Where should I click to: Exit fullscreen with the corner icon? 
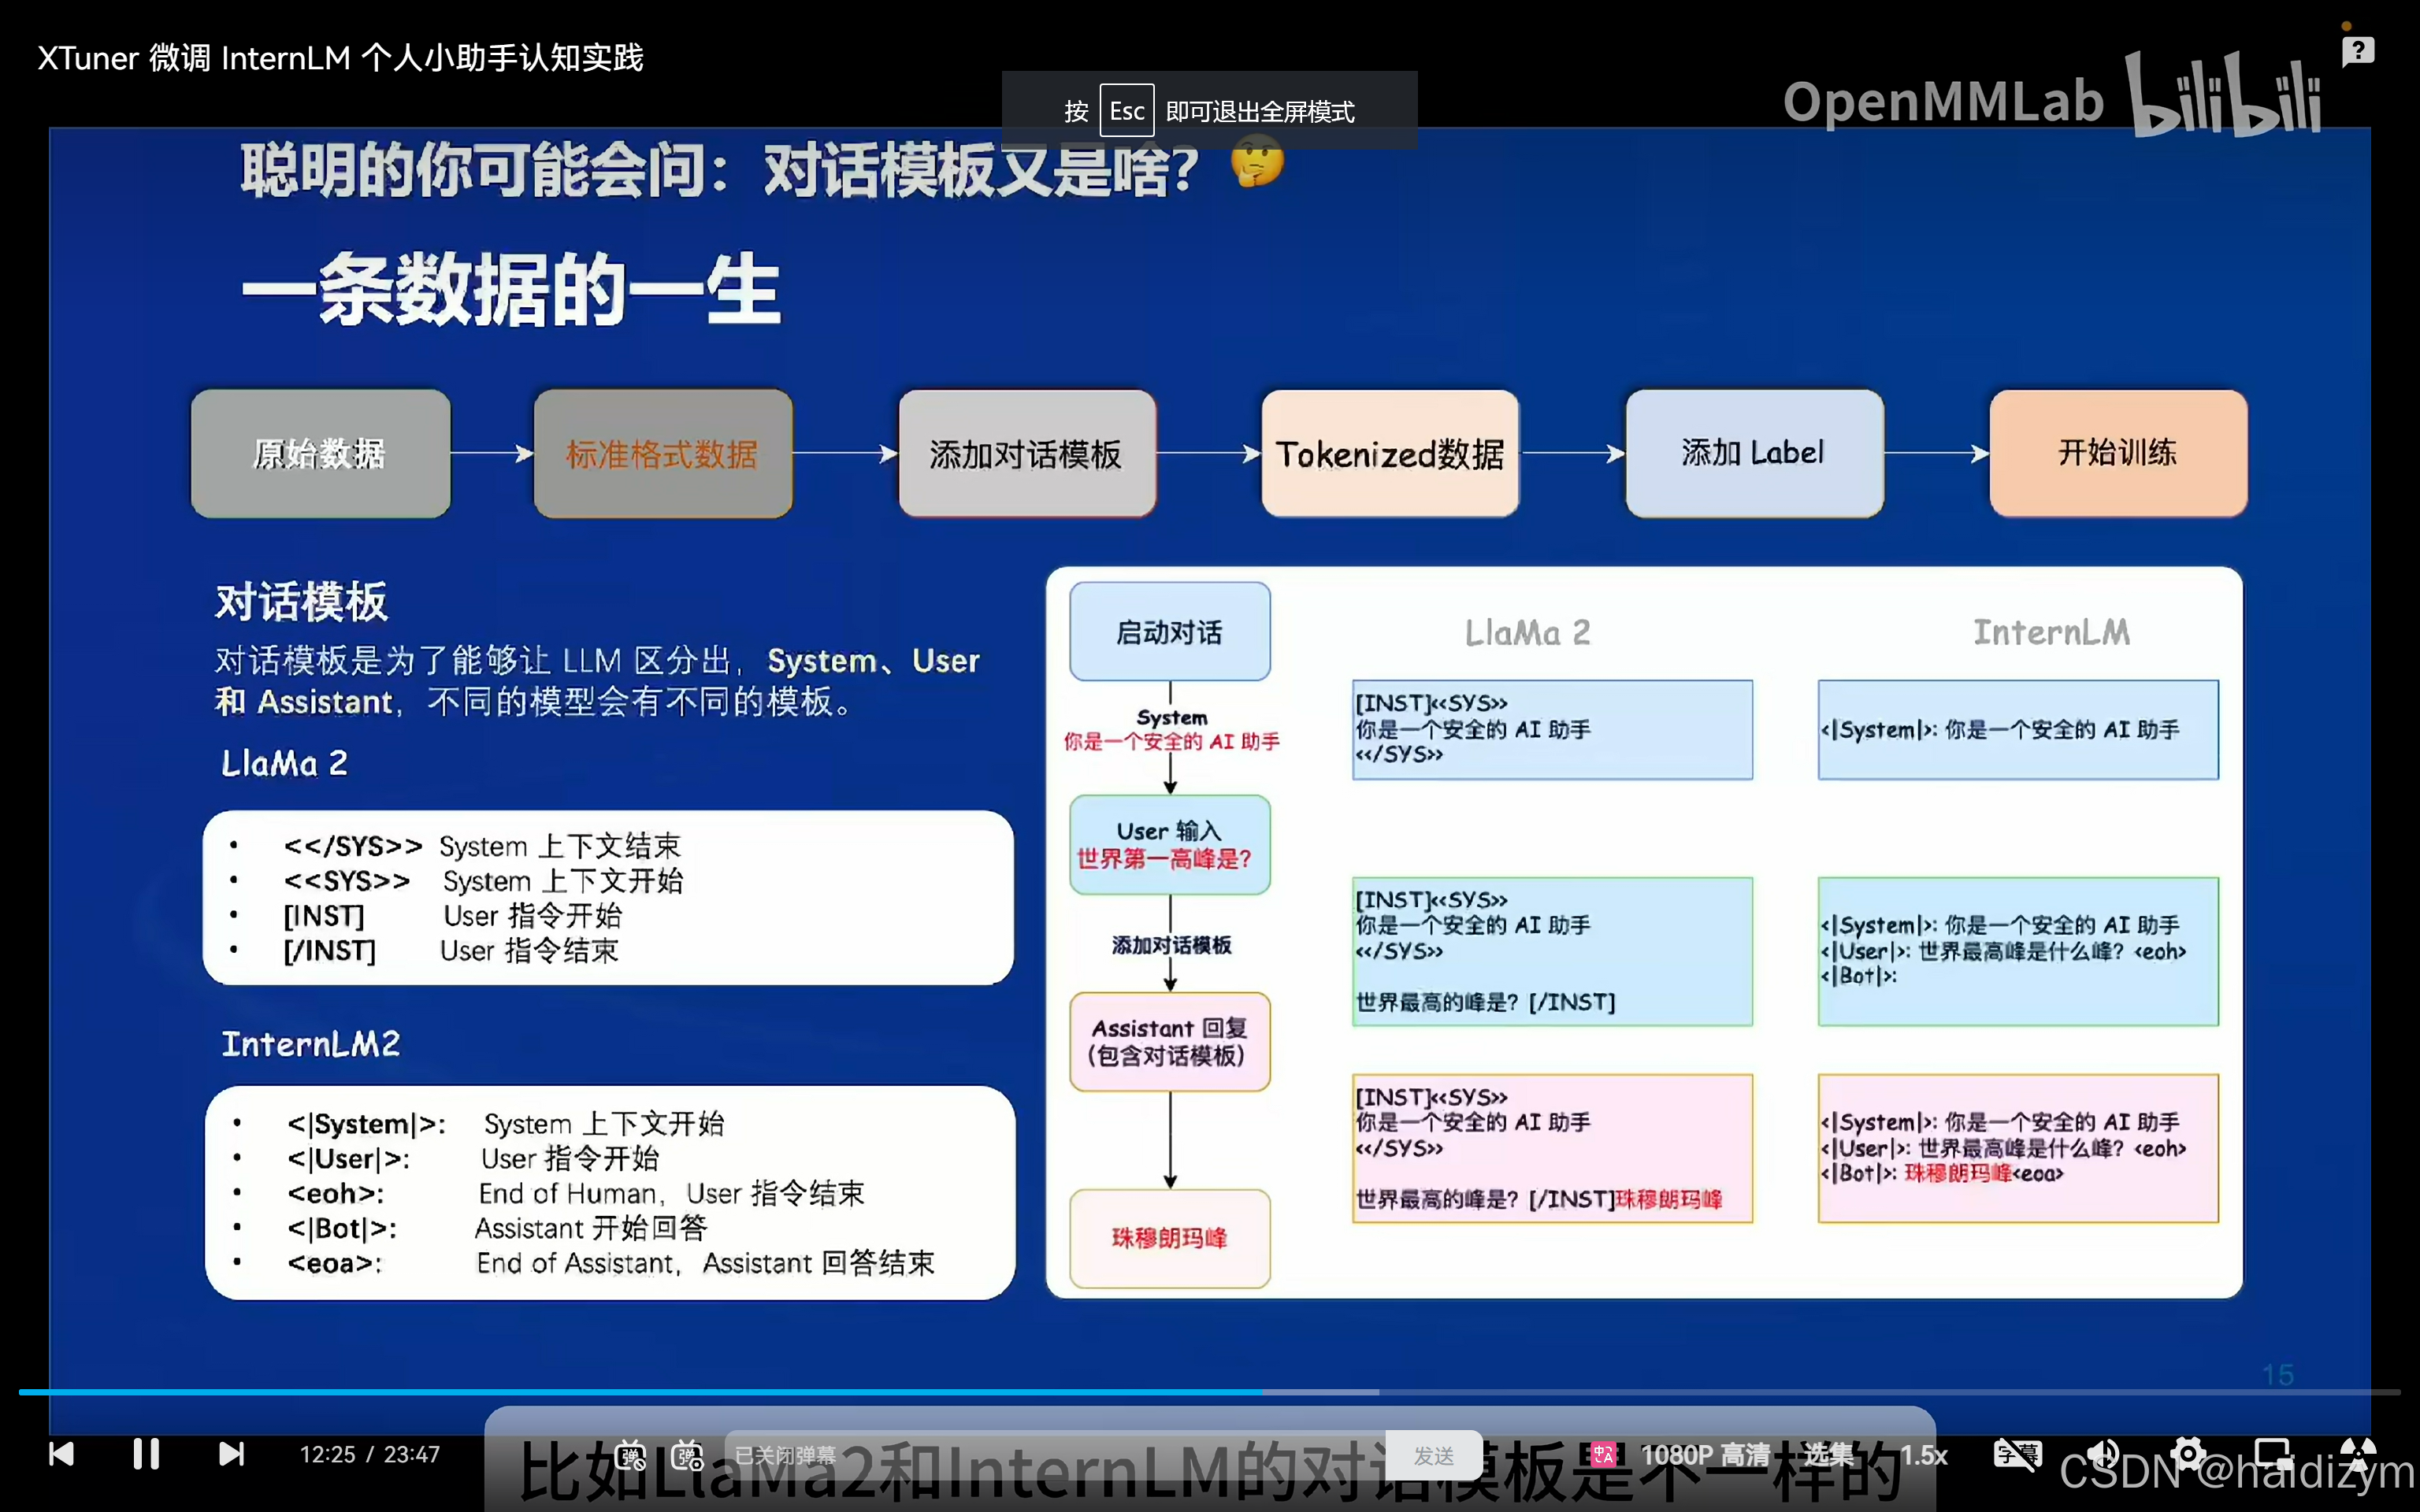2358,1453
